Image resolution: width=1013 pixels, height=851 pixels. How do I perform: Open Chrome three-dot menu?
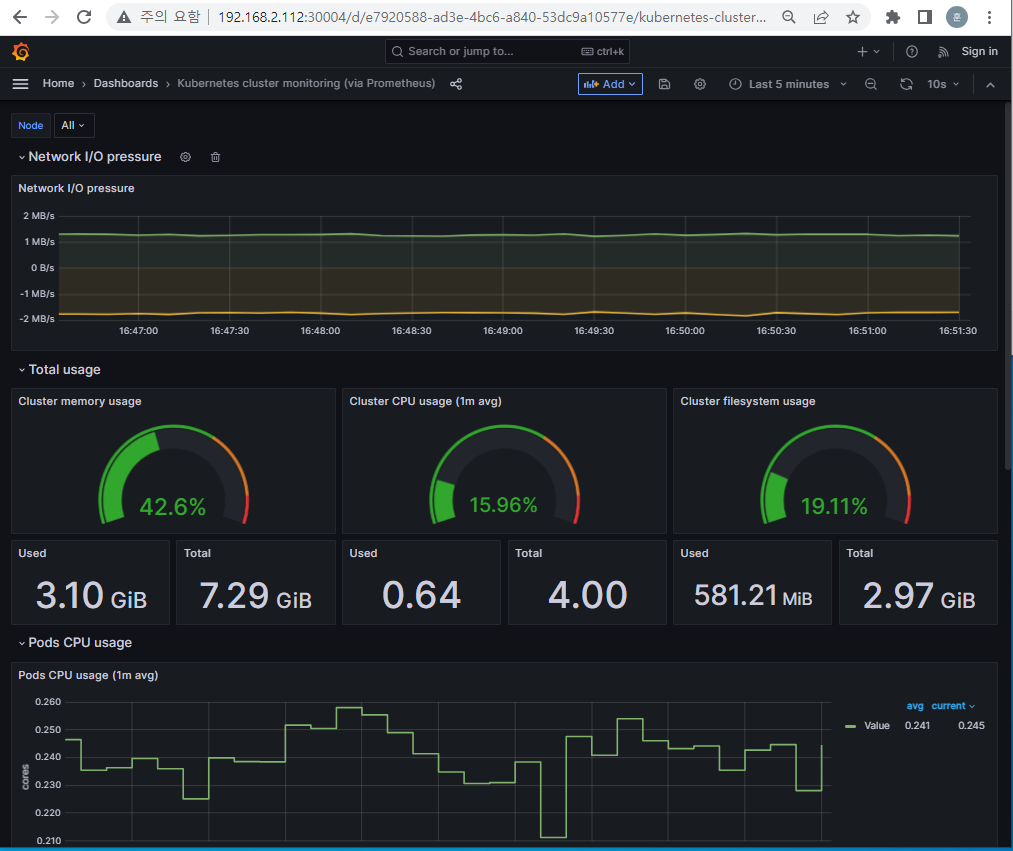click(989, 17)
